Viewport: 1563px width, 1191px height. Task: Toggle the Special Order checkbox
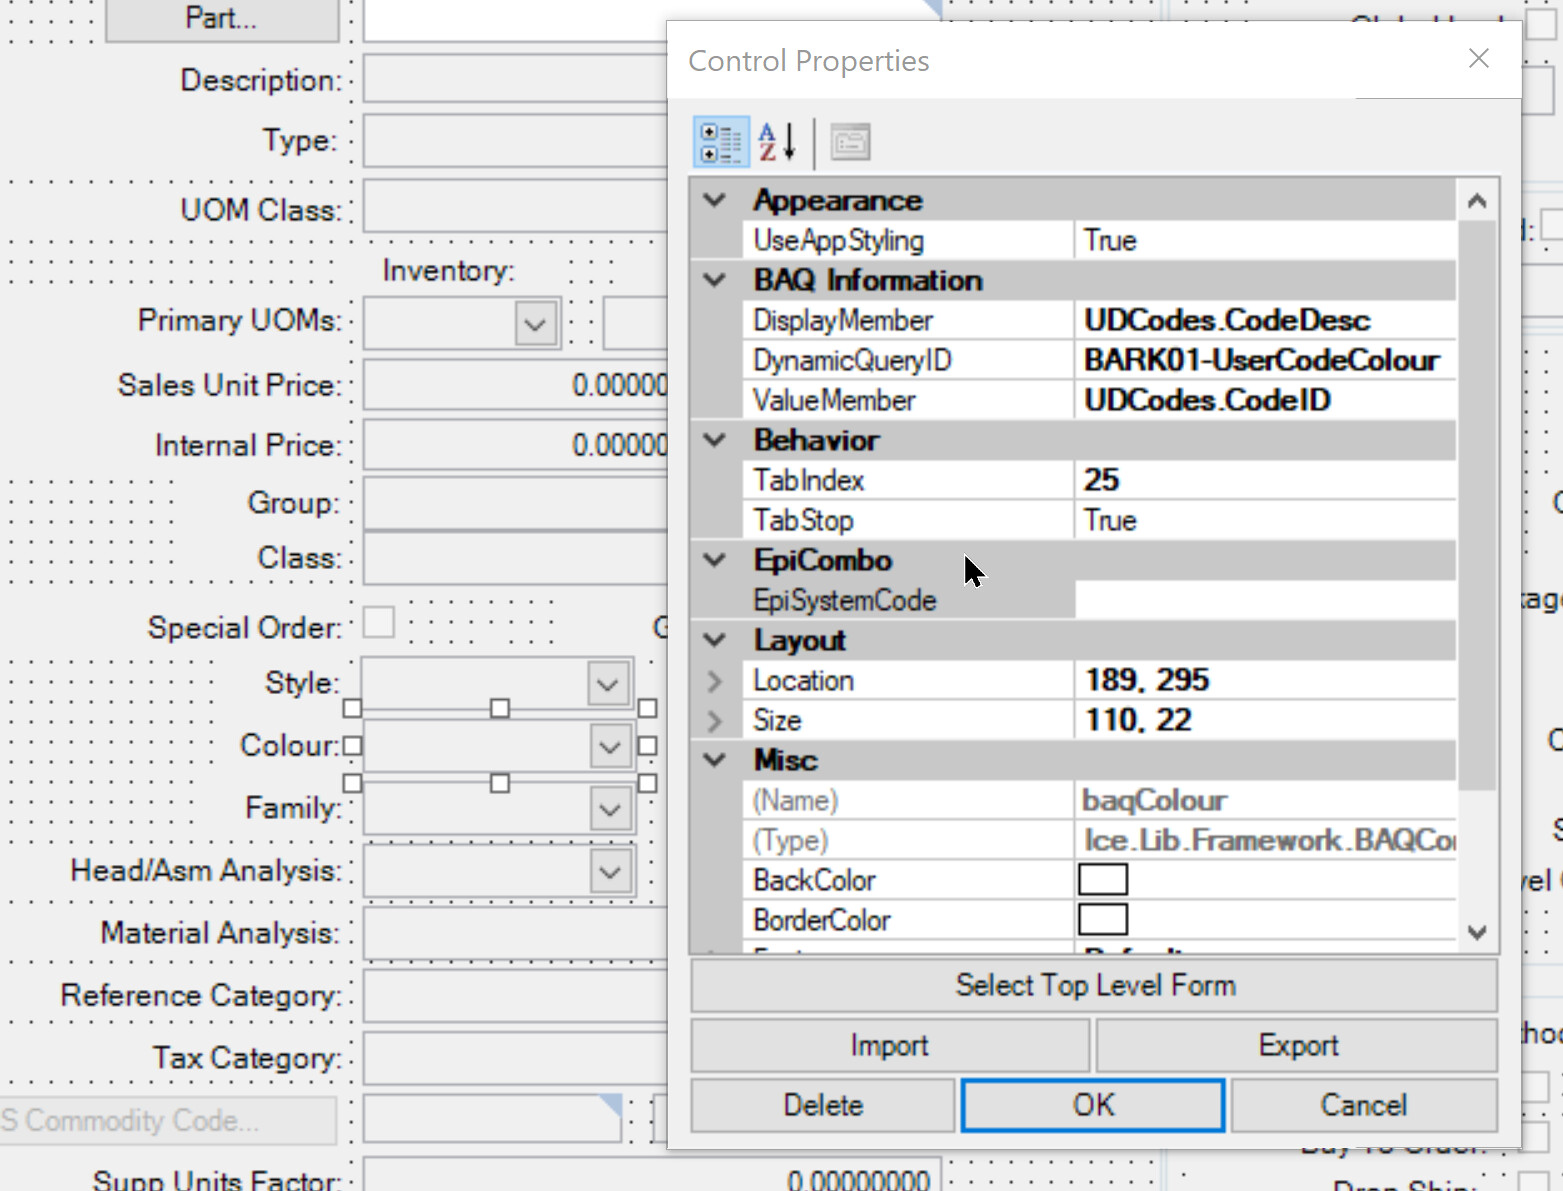coord(378,622)
